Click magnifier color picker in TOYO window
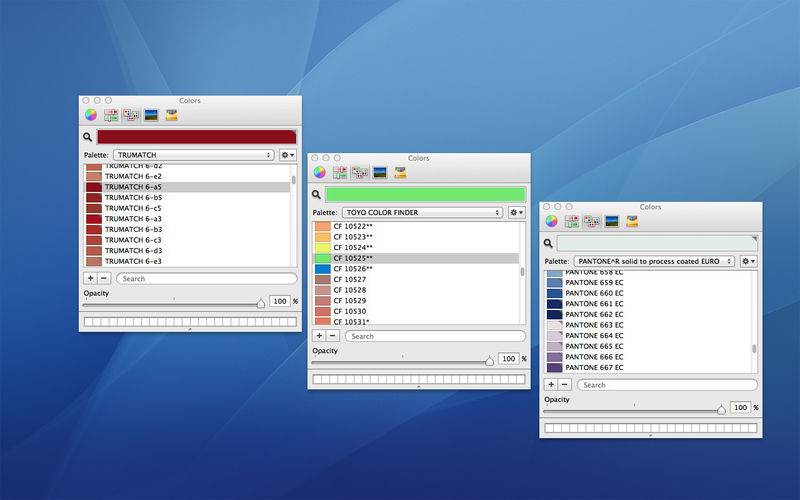The image size is (800, 500). coord(316,194)
